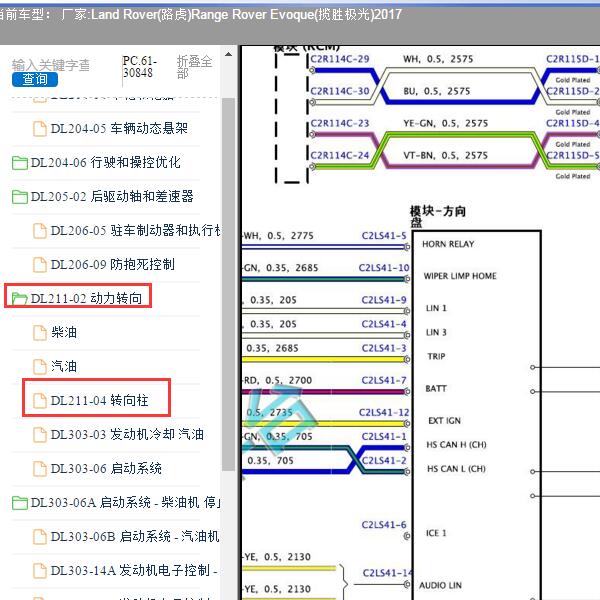Click connector label C2LS41-3

coord(384,348)
